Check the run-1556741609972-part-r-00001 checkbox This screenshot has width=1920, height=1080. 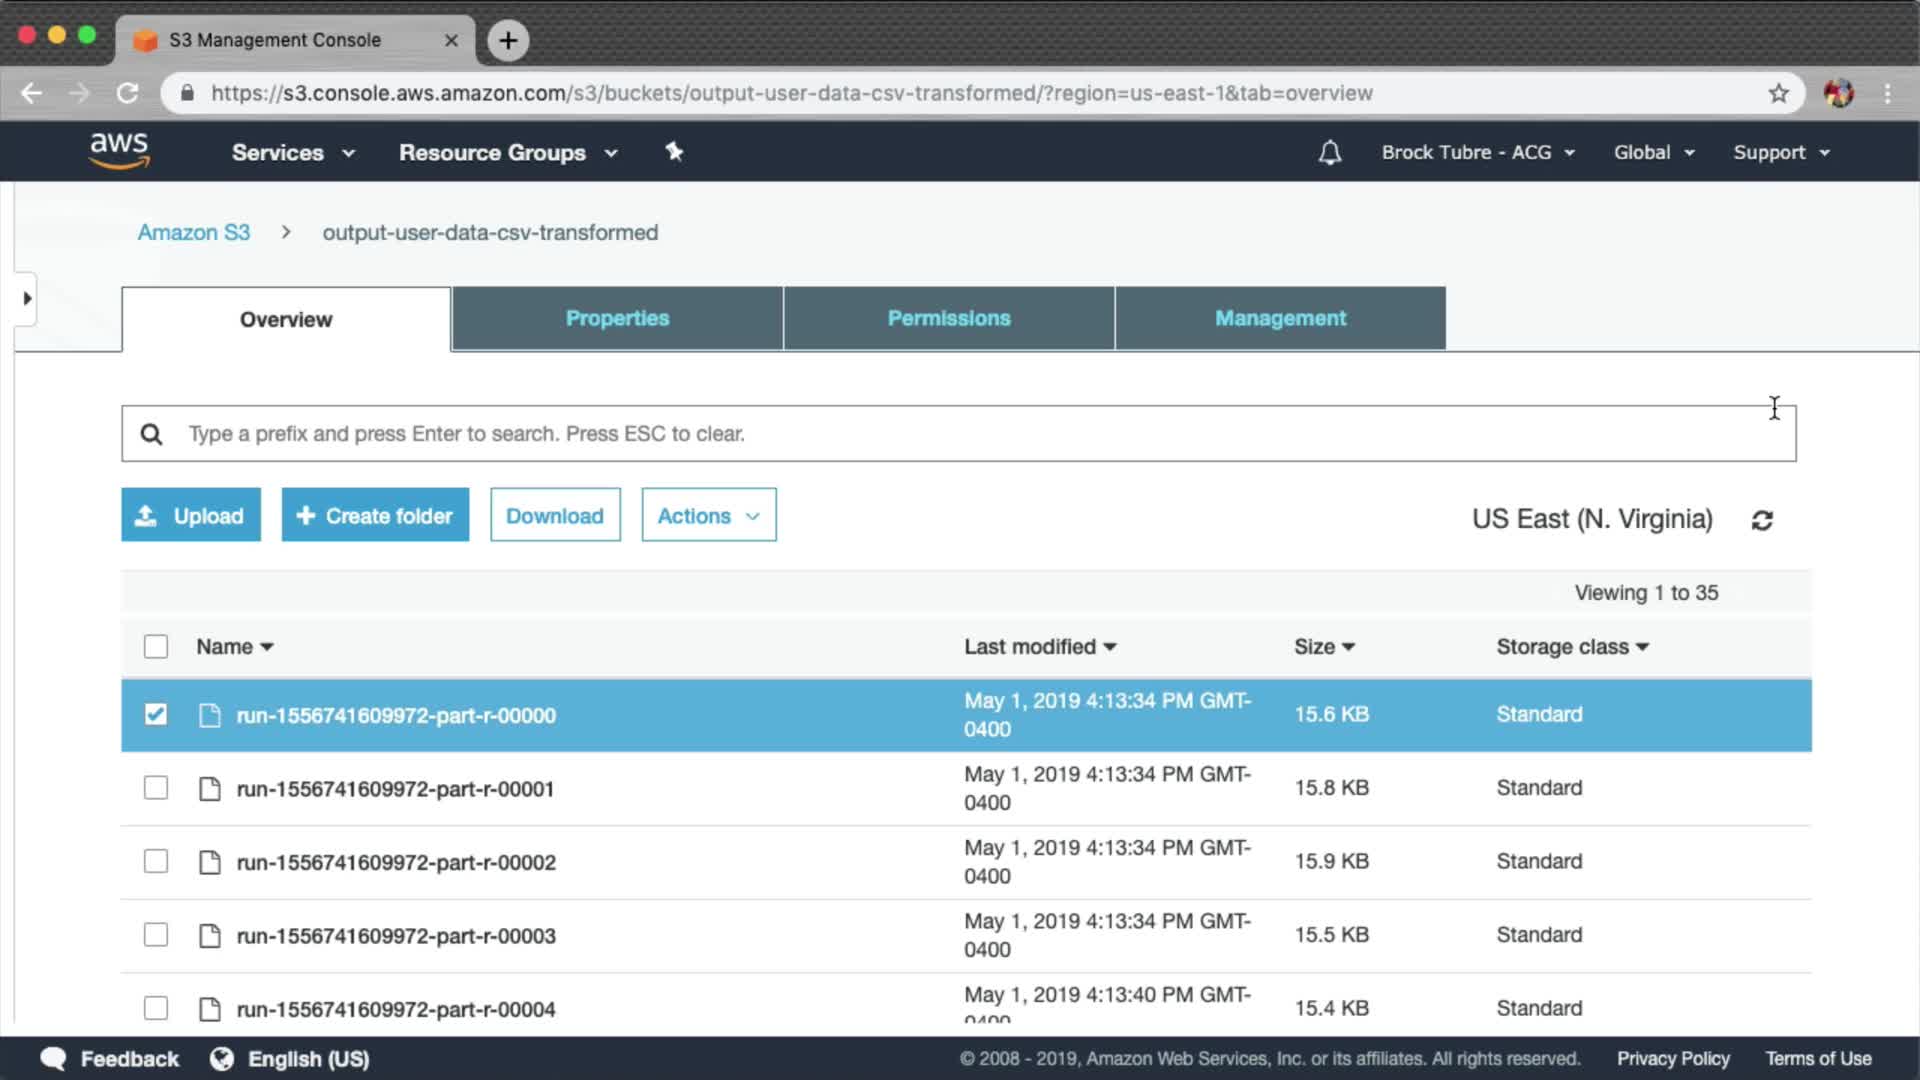pyautogui.click(x=156, y=788)
